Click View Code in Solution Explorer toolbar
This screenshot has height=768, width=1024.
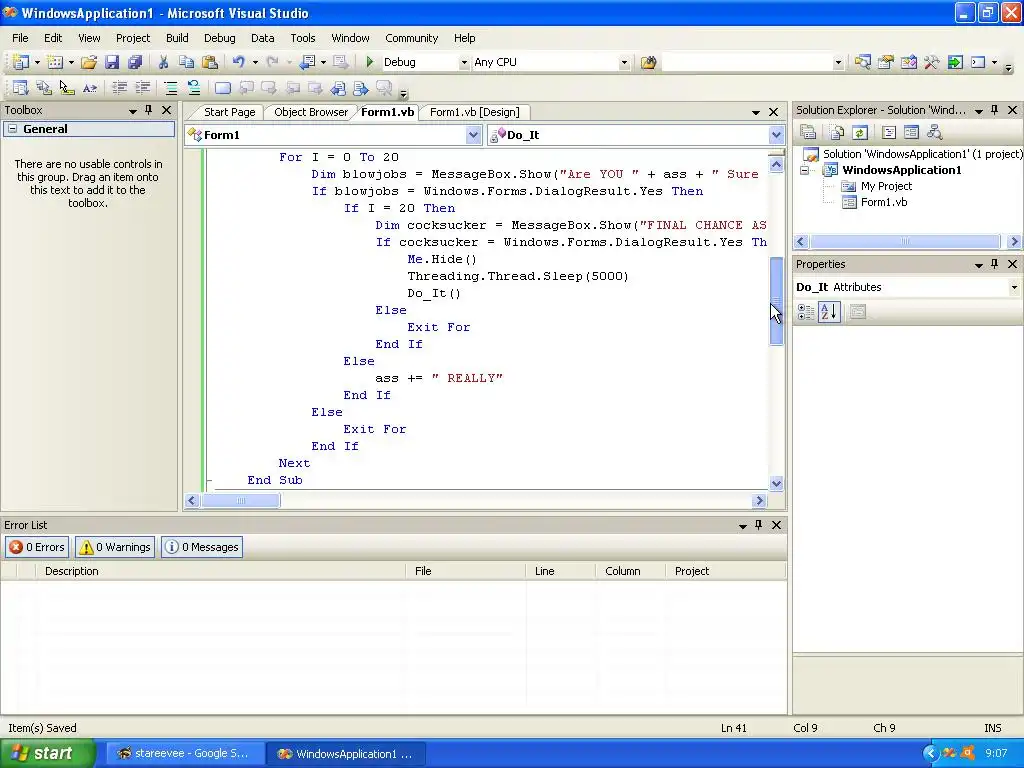(x=888, y=133)
